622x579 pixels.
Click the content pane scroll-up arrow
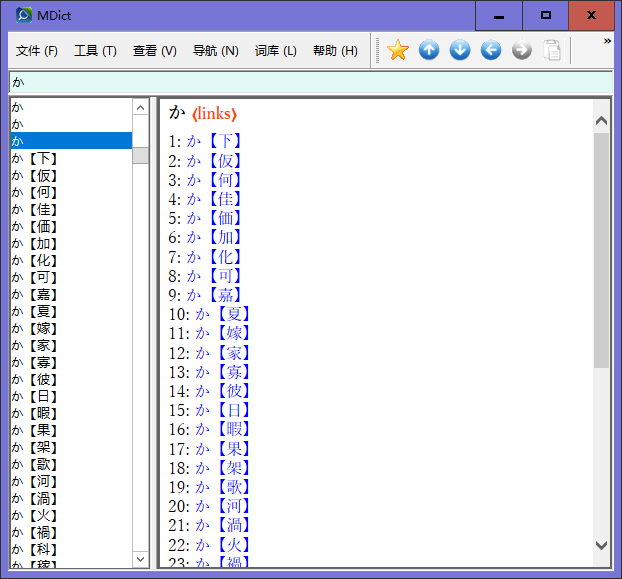[x=601, y=121]
